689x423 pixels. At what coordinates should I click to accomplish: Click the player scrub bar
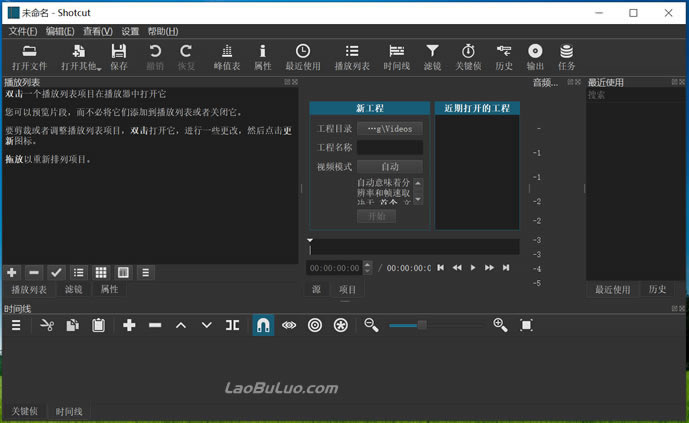(414, 247)
